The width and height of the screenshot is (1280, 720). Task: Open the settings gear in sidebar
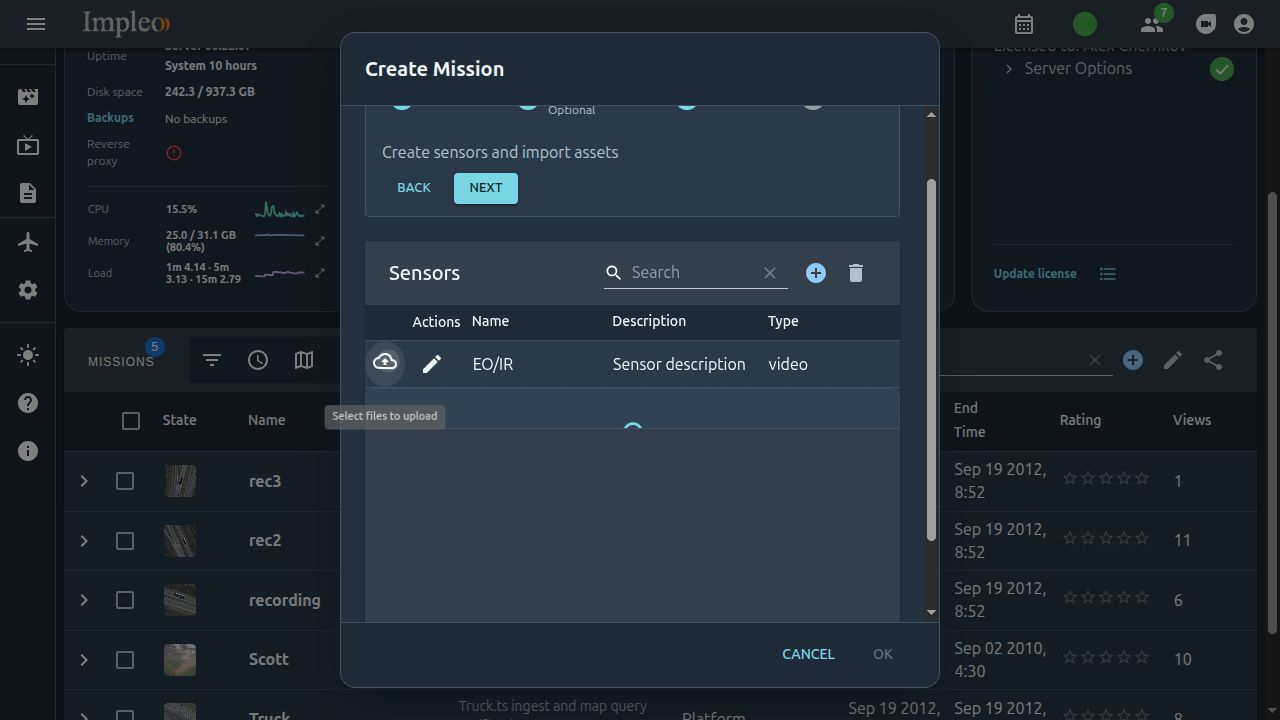pos(28,290)
